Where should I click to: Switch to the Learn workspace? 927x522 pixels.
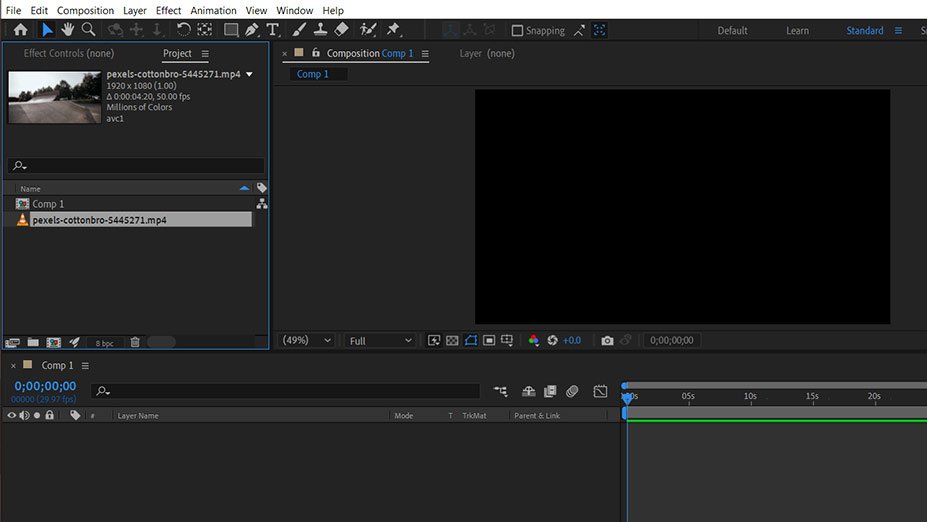point(798,31)
